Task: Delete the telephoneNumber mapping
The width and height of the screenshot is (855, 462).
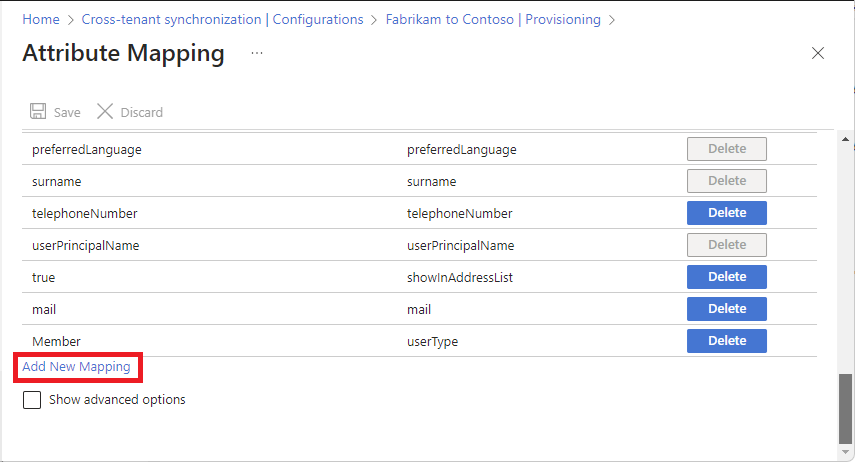Action: coord(726,213)
